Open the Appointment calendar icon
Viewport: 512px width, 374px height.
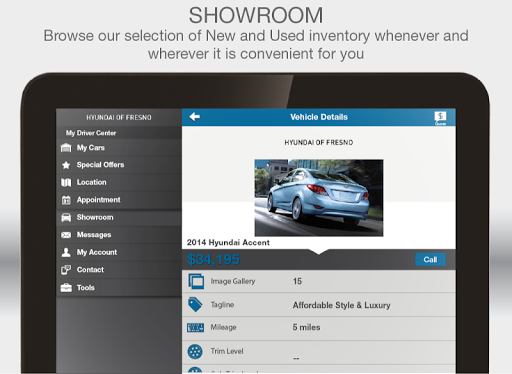click(66, 200)
